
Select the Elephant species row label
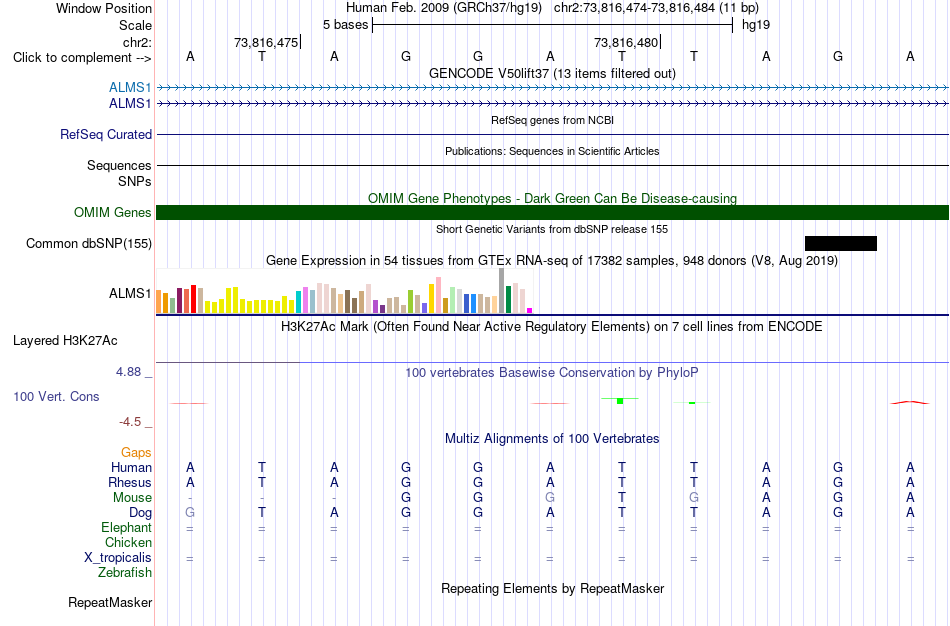[127, 527]
